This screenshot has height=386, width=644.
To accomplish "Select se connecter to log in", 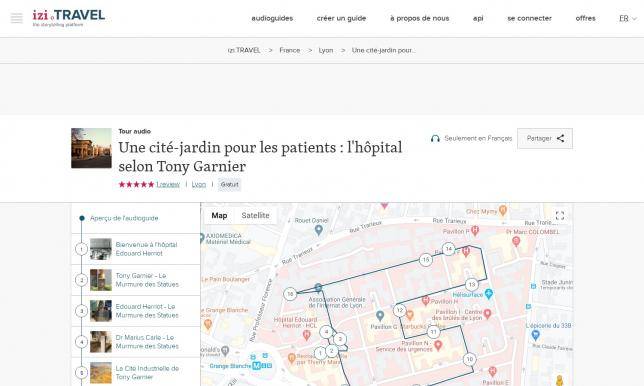I will [x=529, y=18].
